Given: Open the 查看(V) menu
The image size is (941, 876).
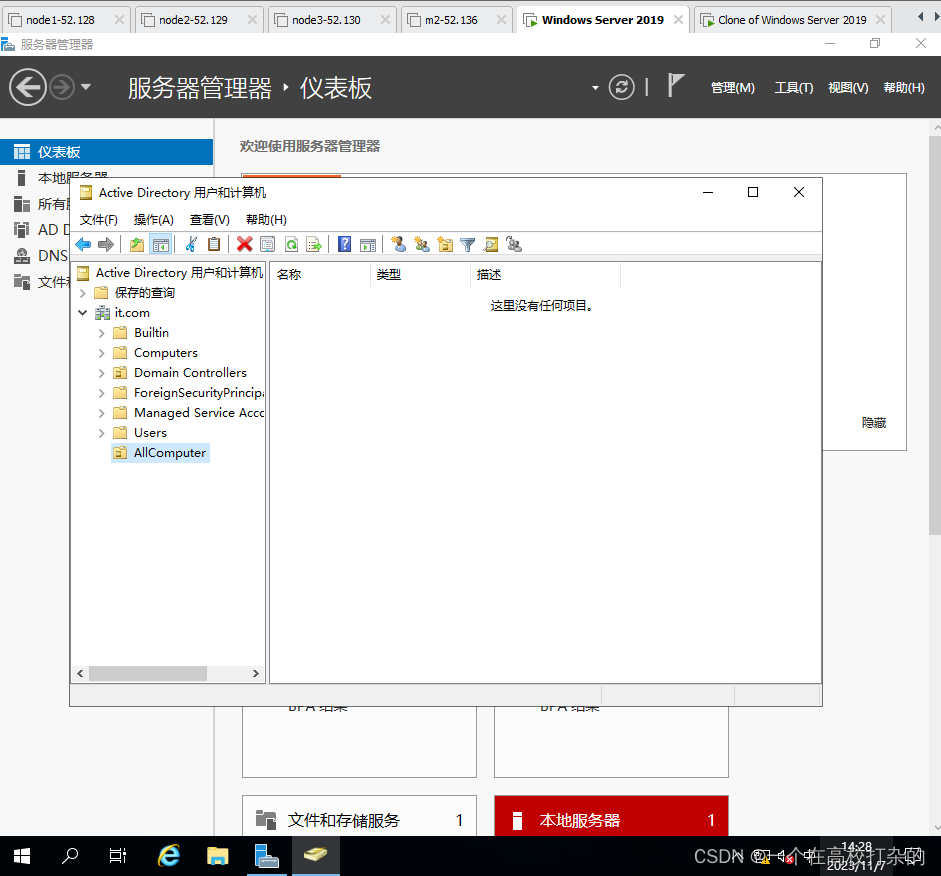Looking at the screenshot, I should 209,220.
